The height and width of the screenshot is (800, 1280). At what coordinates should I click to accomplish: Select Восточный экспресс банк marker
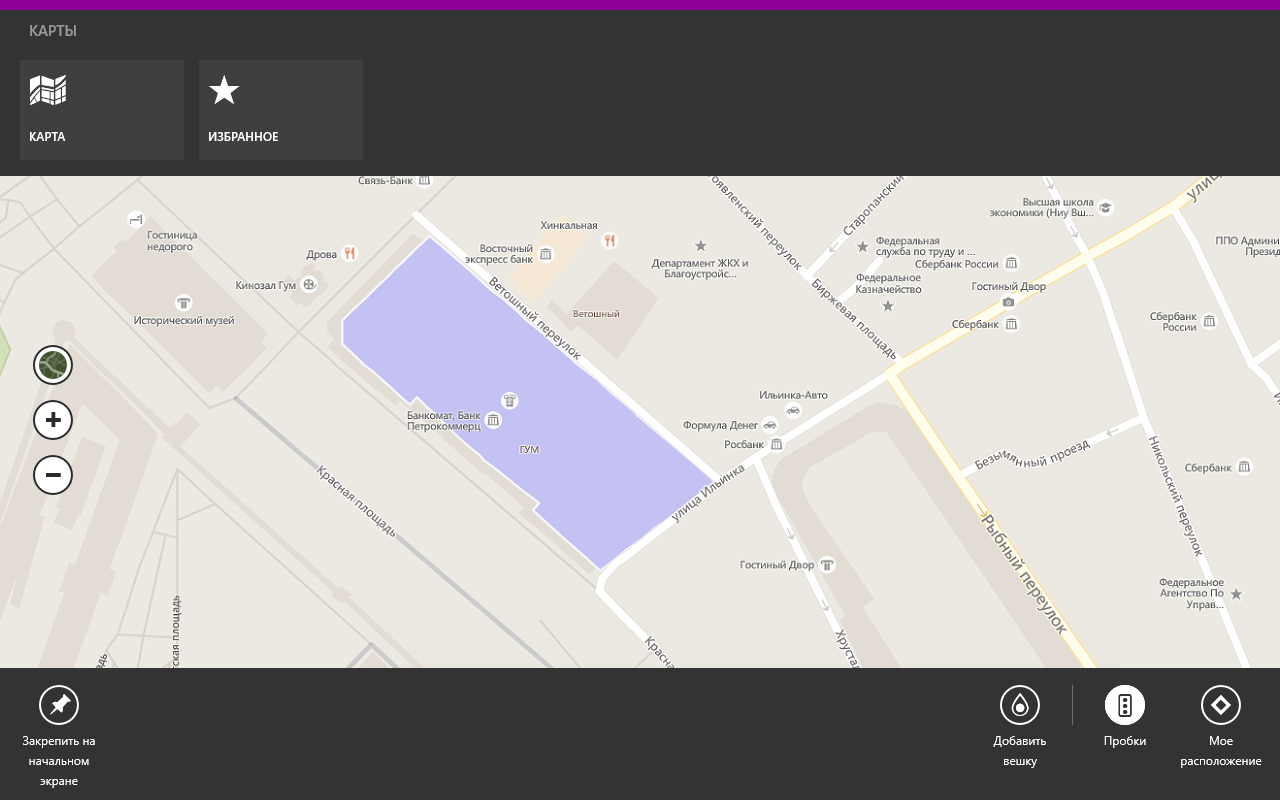coord(546,254)
